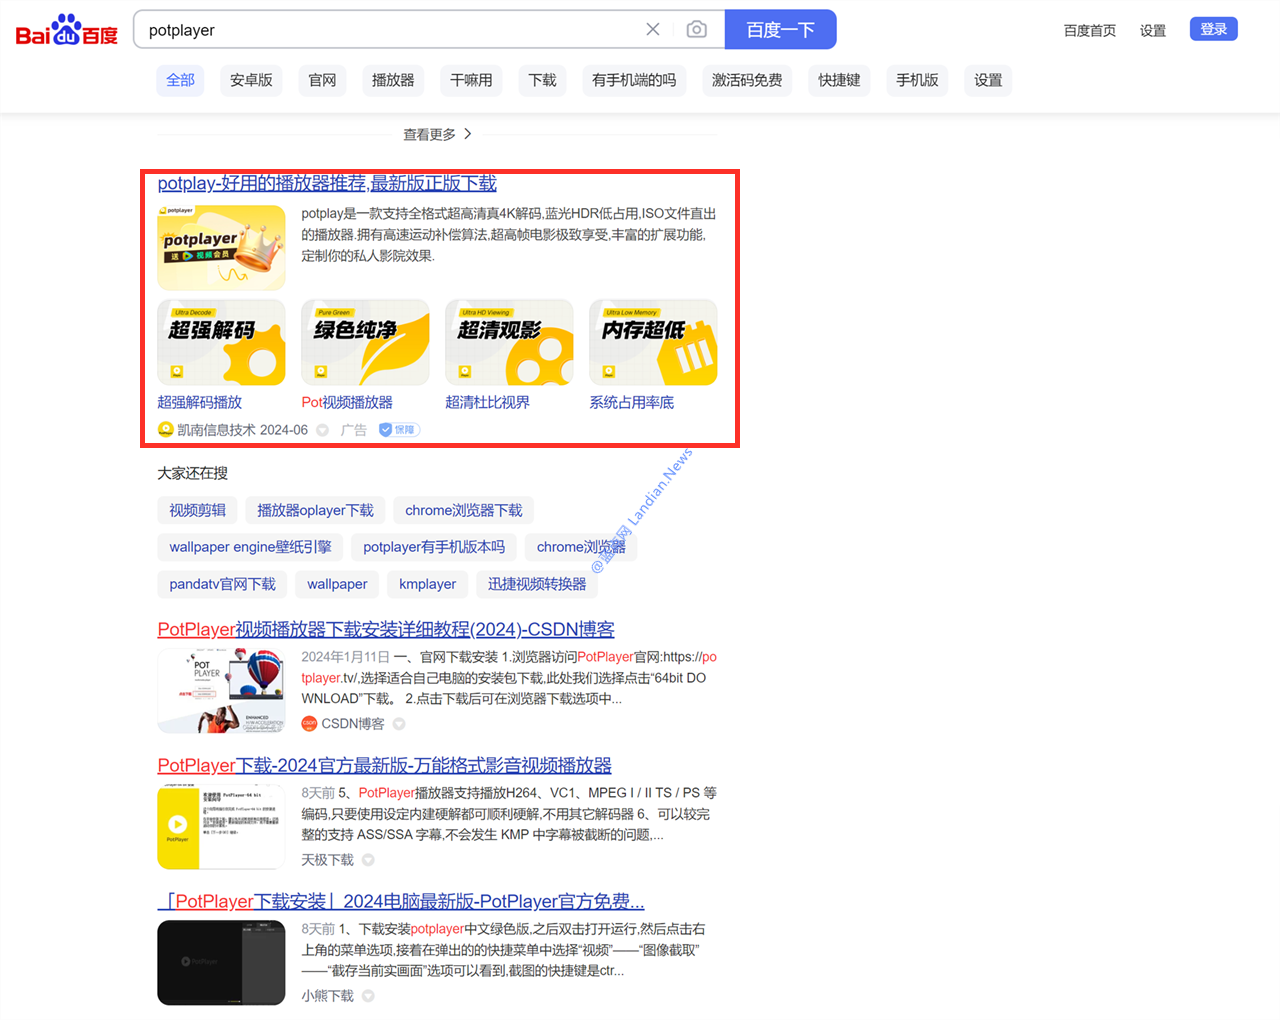
Task: Search related term chrome浏览器下载
Action: [x=464, y=510]
